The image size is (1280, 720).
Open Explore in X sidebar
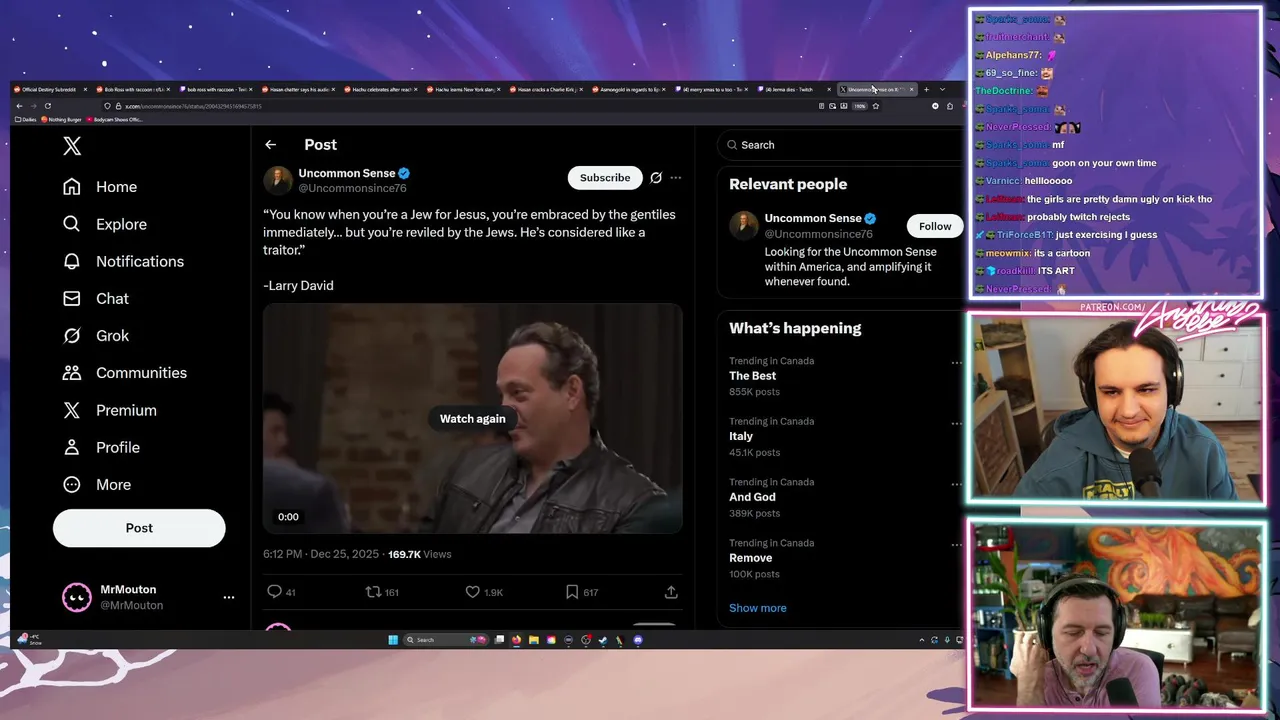(x=104, y=224)
